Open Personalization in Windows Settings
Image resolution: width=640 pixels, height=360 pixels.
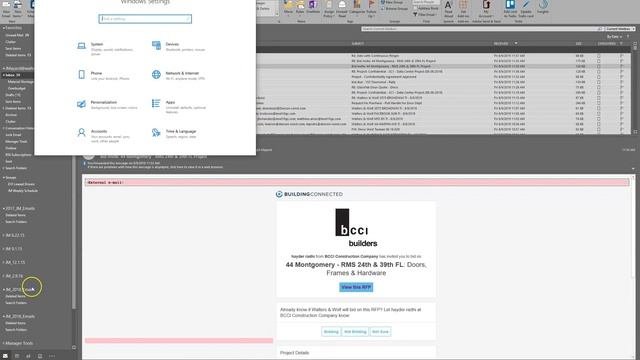click(x=107, y=105)
